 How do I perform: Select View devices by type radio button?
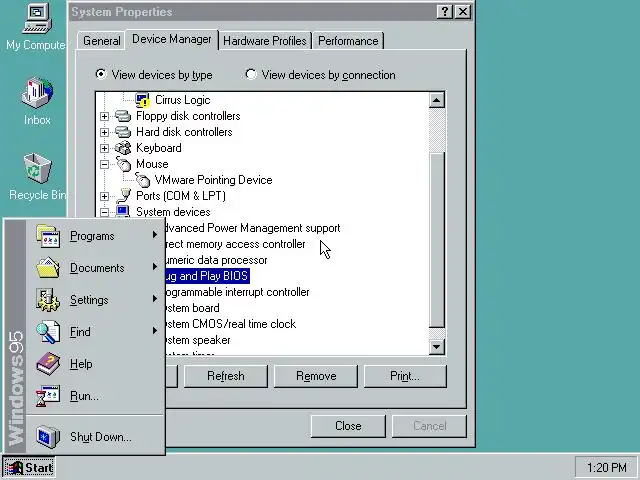click(x=100, y=74)
